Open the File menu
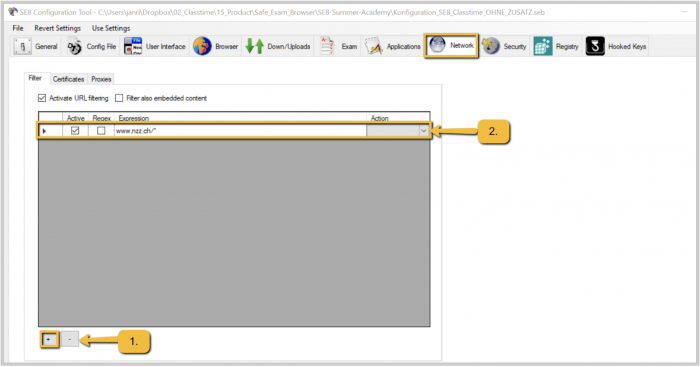700x367 pixels. click(x=18, y=28)
